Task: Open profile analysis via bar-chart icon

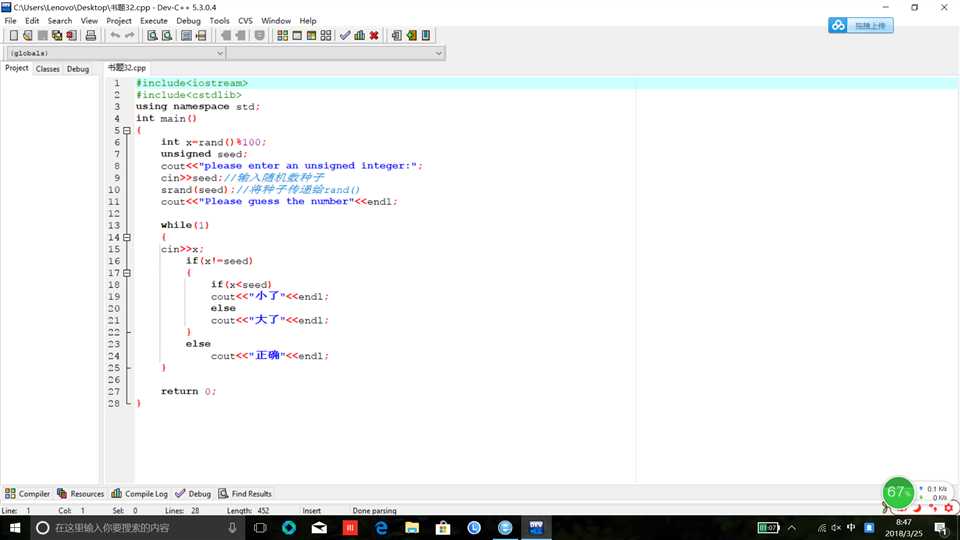Action: (359, 36)
